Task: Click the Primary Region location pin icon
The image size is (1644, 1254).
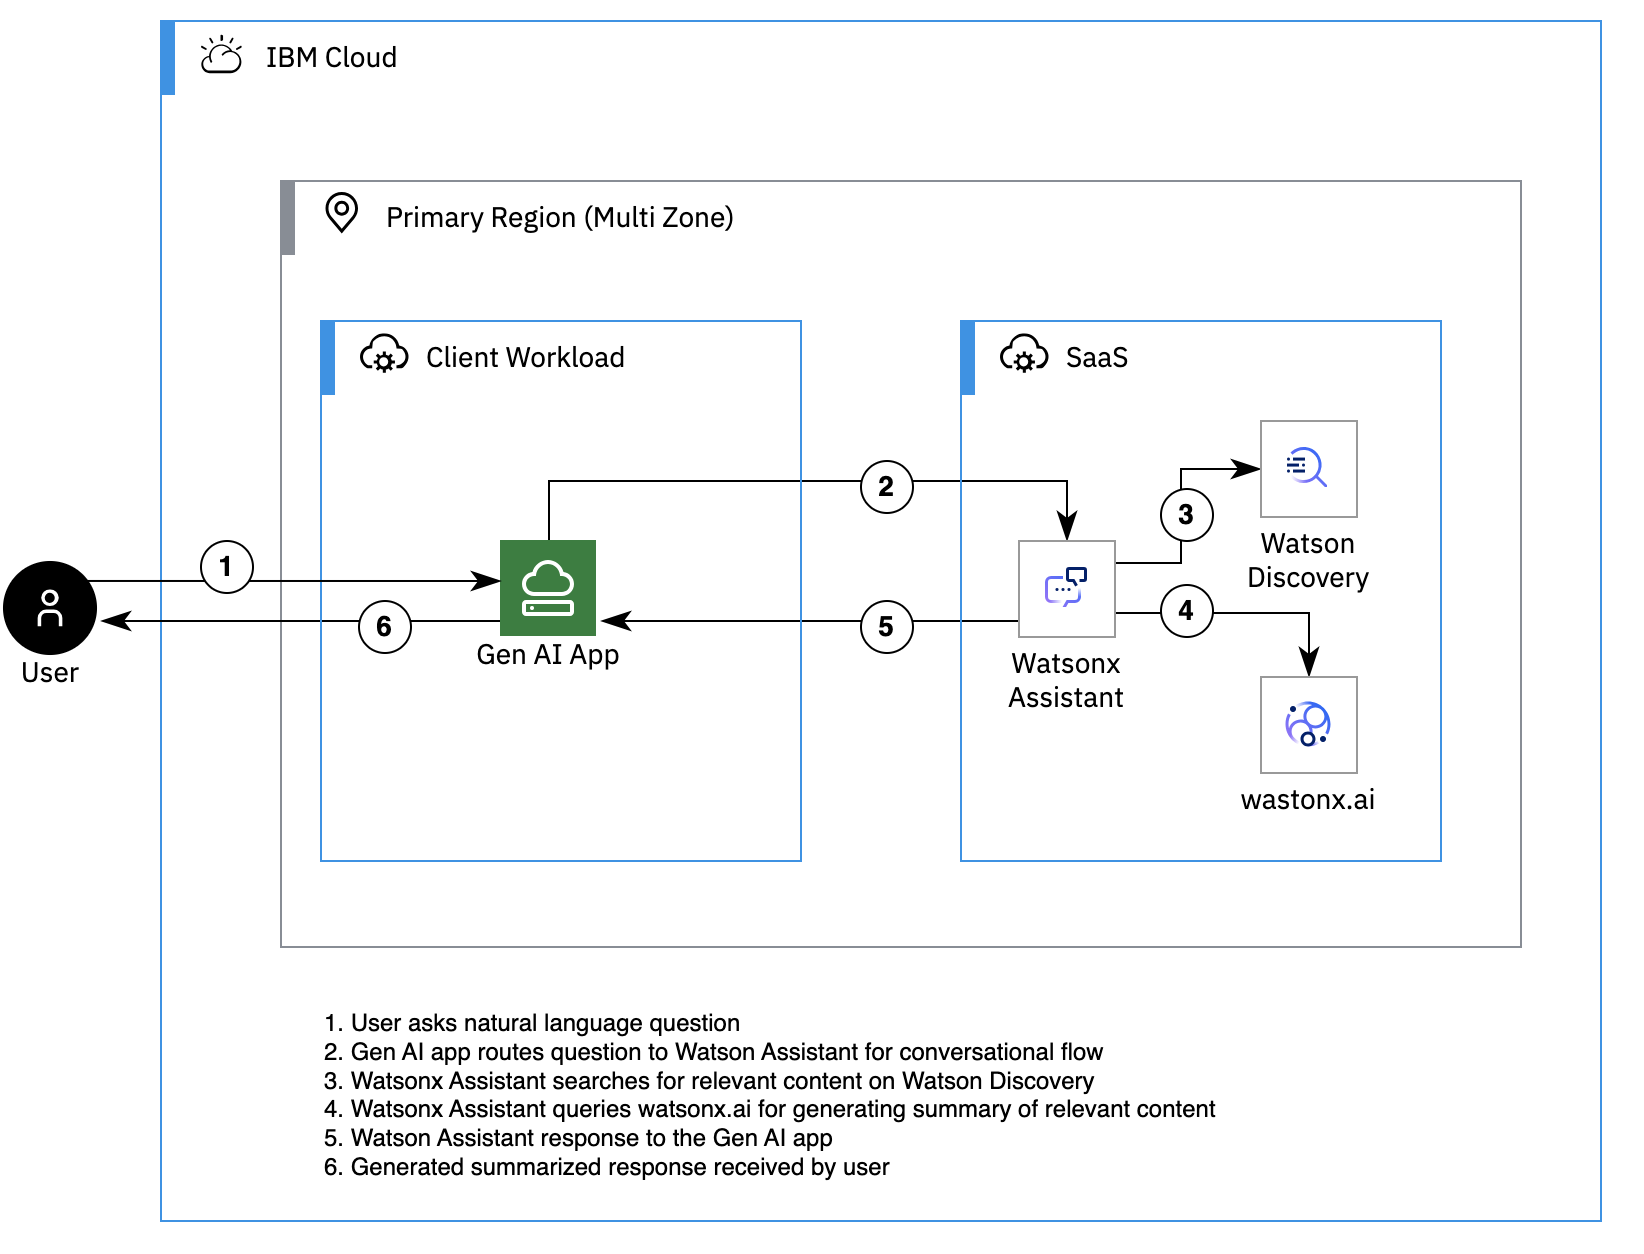Action: coord(342,213)
